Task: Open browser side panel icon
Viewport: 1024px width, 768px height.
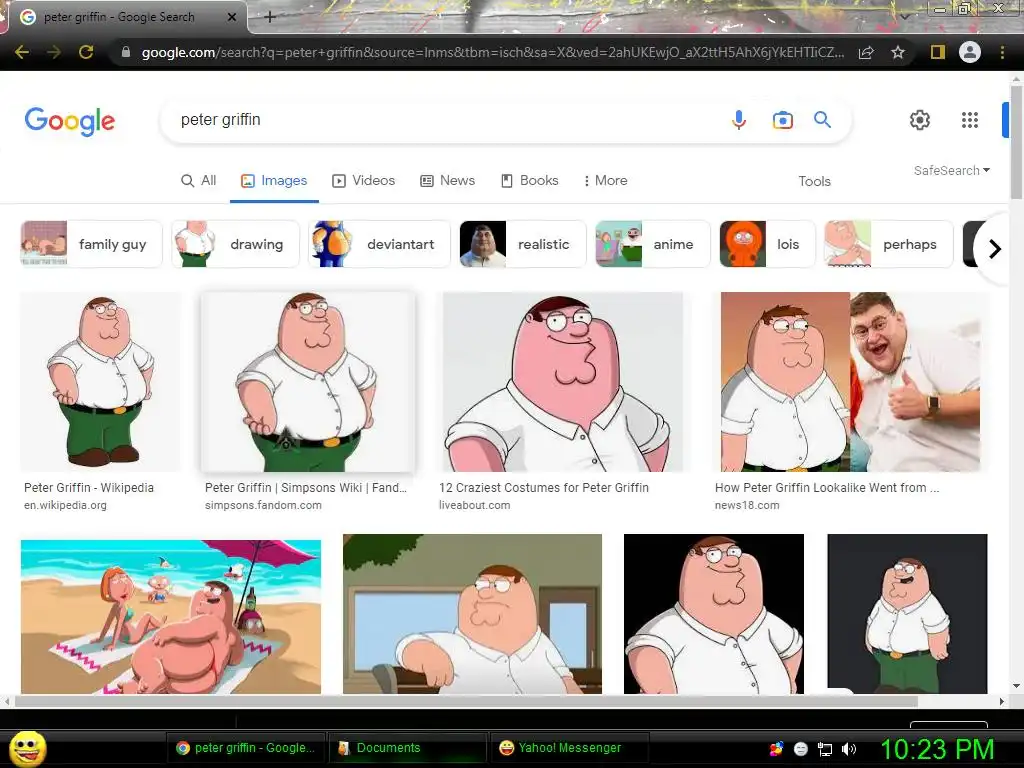Action: 938,52
